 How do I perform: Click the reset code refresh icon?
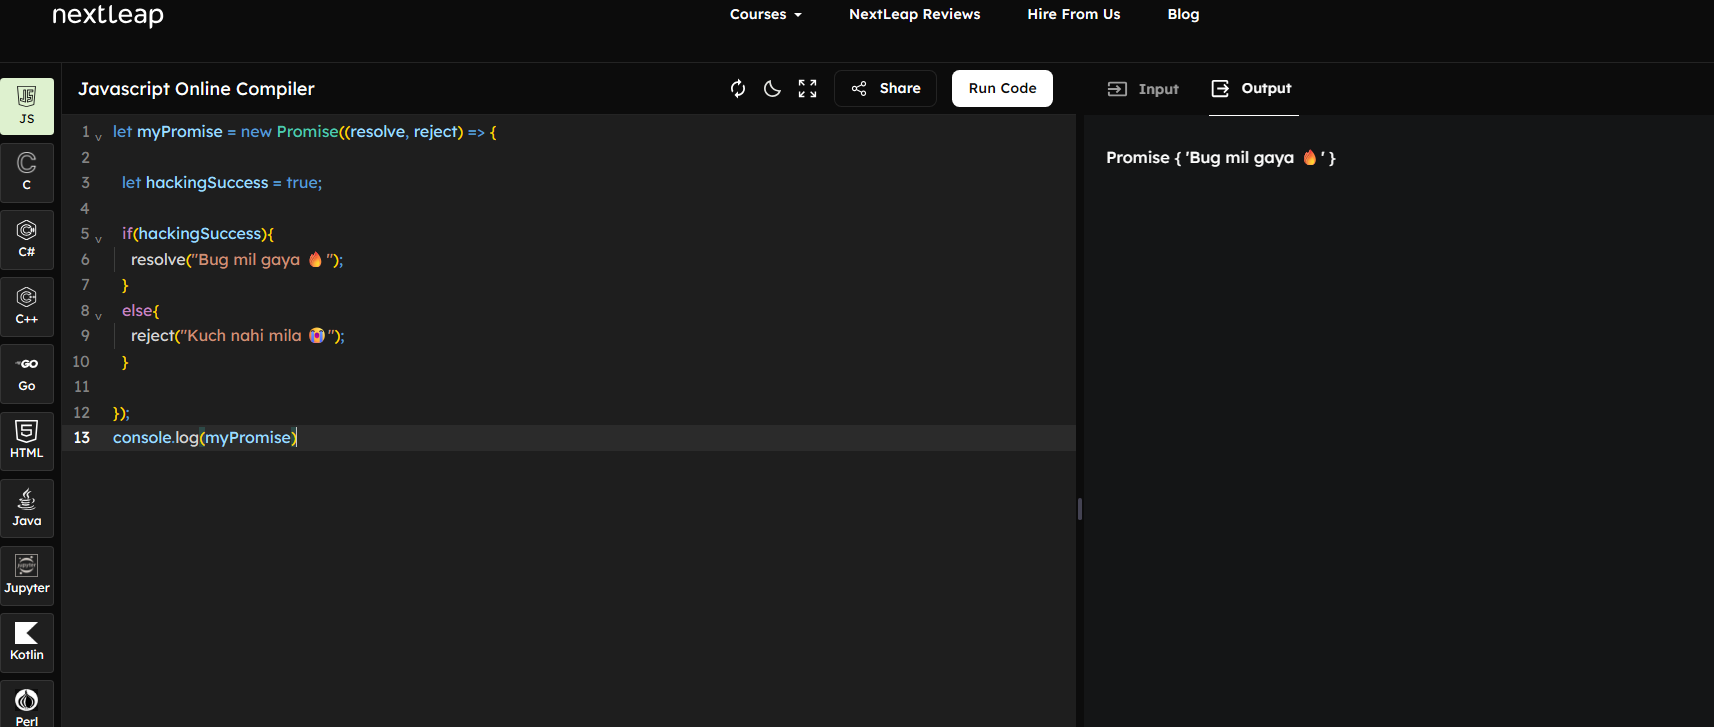(738, 89)
